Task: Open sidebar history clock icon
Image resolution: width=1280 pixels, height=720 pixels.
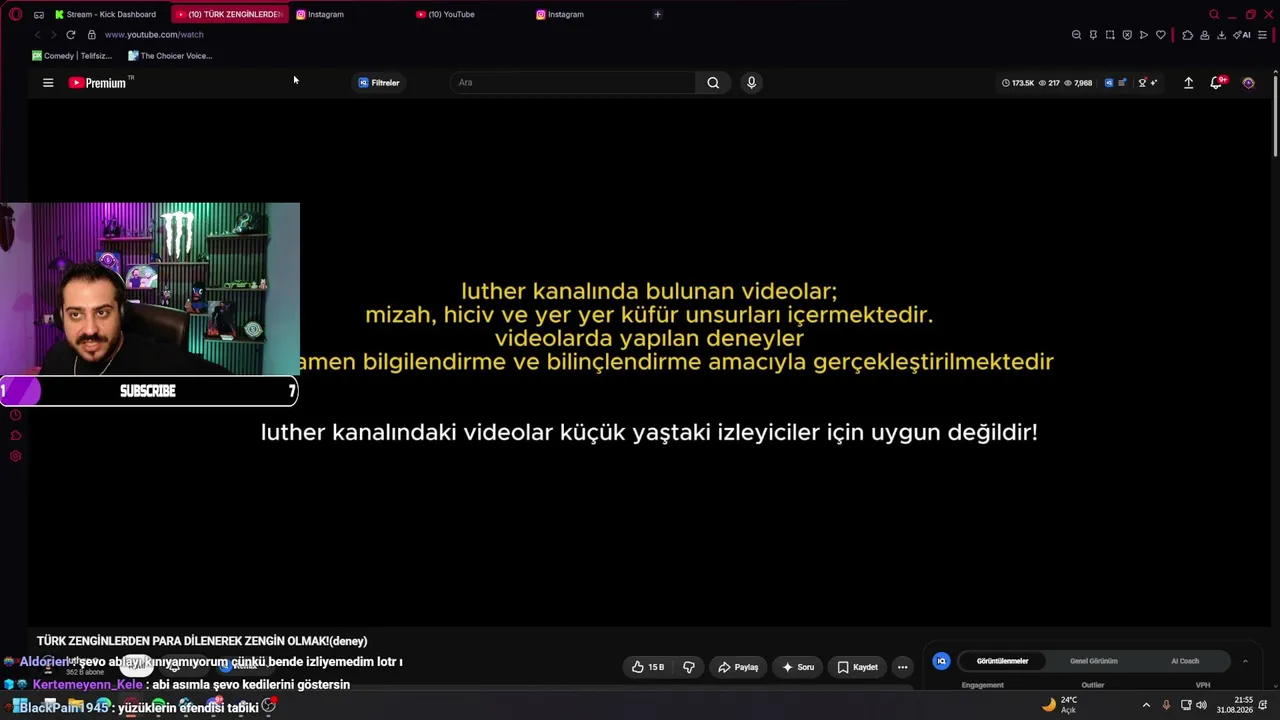Action: coord(15,415)
